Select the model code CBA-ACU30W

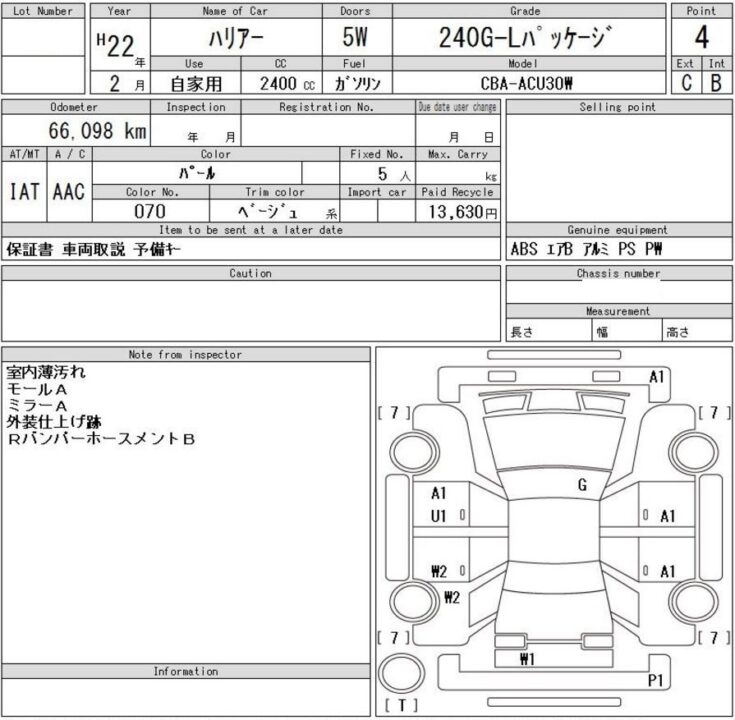[x=526, y=83]
